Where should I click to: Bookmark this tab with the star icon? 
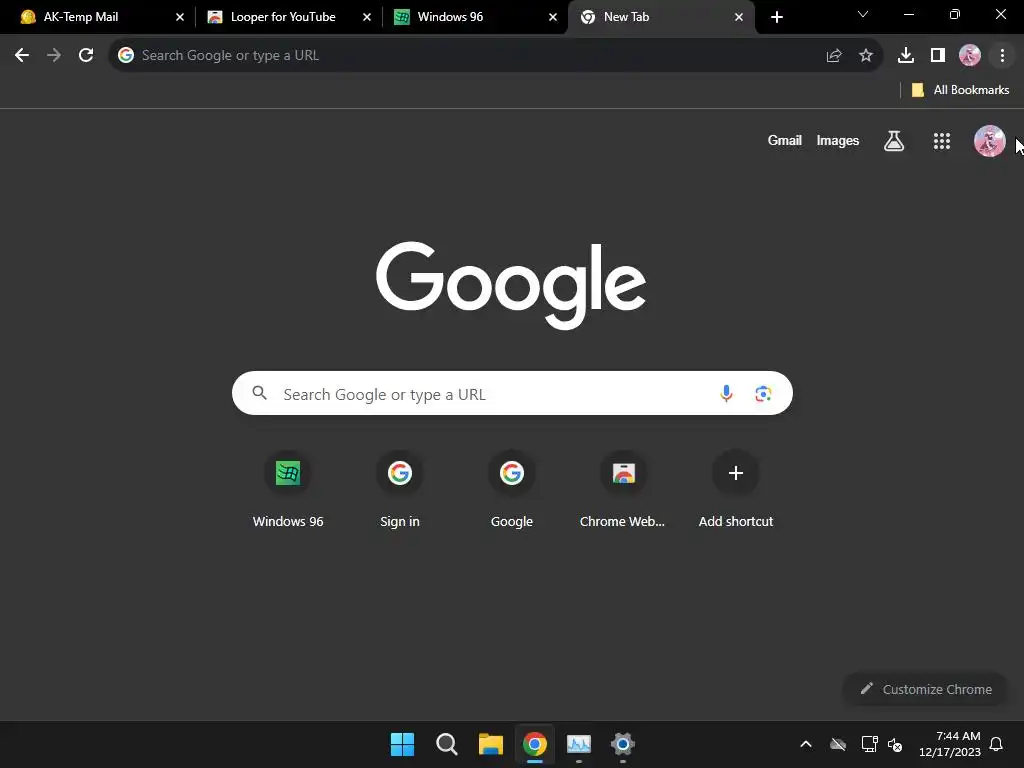[x=866, y=56]
